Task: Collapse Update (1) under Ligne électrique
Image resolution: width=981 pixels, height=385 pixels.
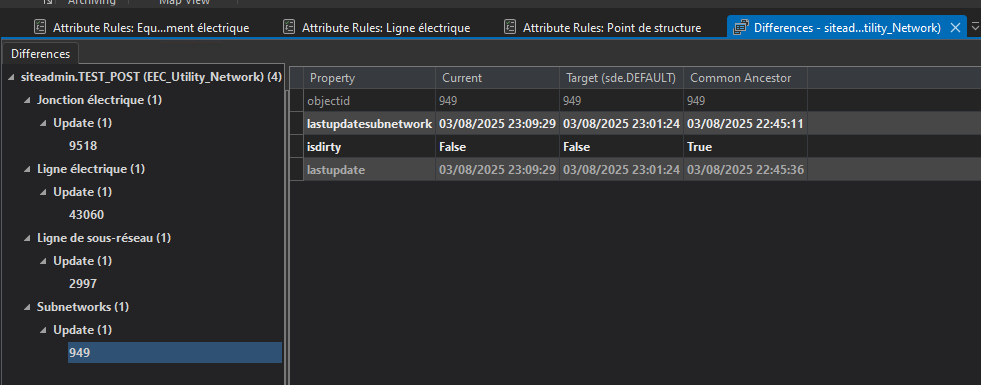Action: coord(43,192)
